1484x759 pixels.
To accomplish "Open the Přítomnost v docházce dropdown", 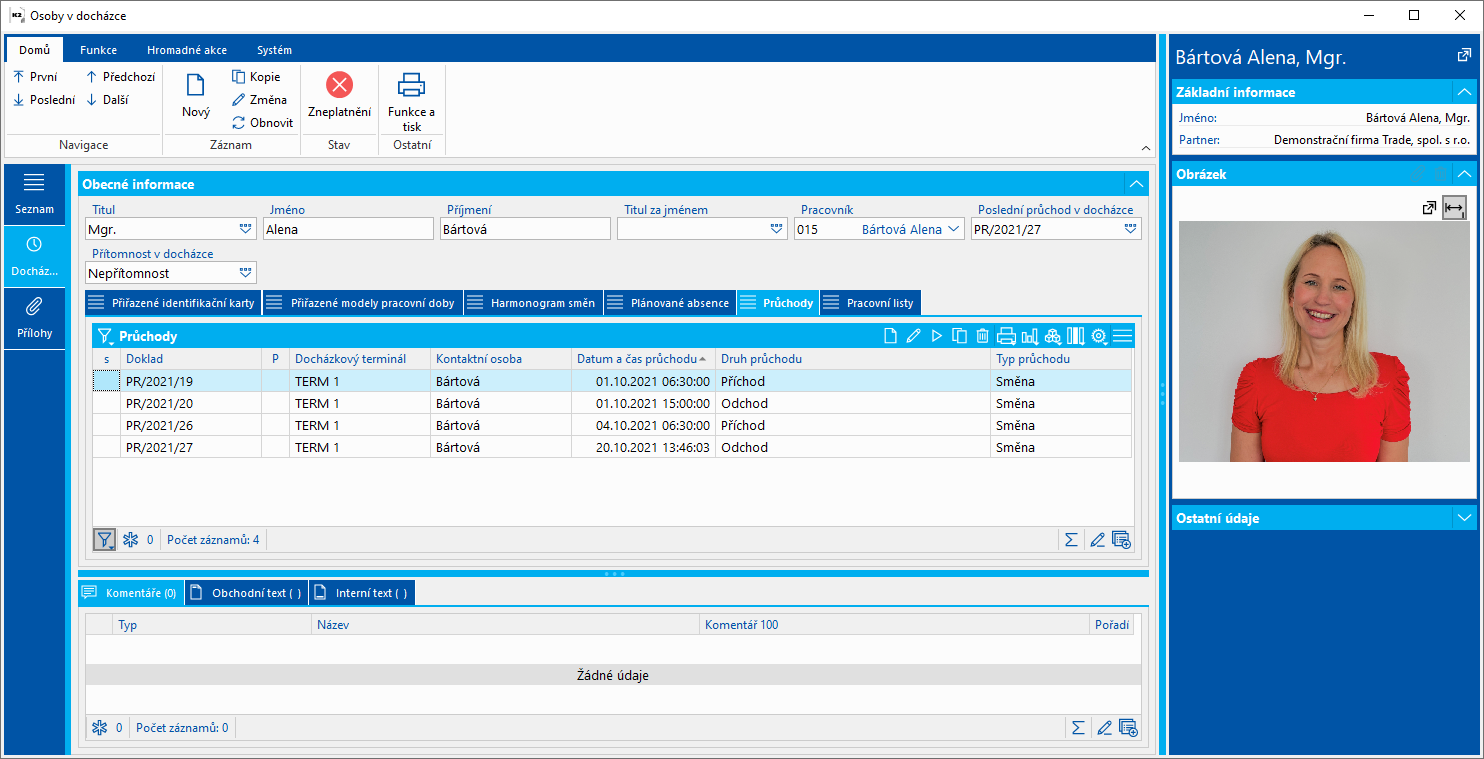I will click(x=246, y=273).
